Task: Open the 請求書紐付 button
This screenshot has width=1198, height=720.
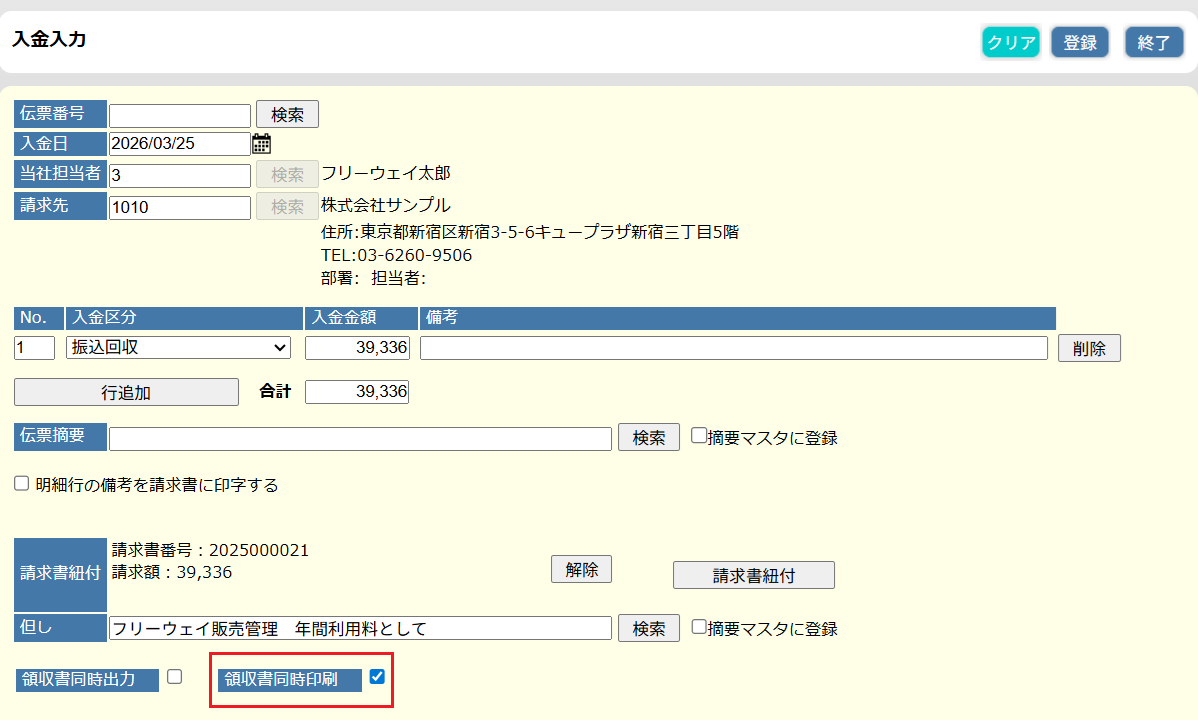Action: pyautogui.click(x=753, y=575)
